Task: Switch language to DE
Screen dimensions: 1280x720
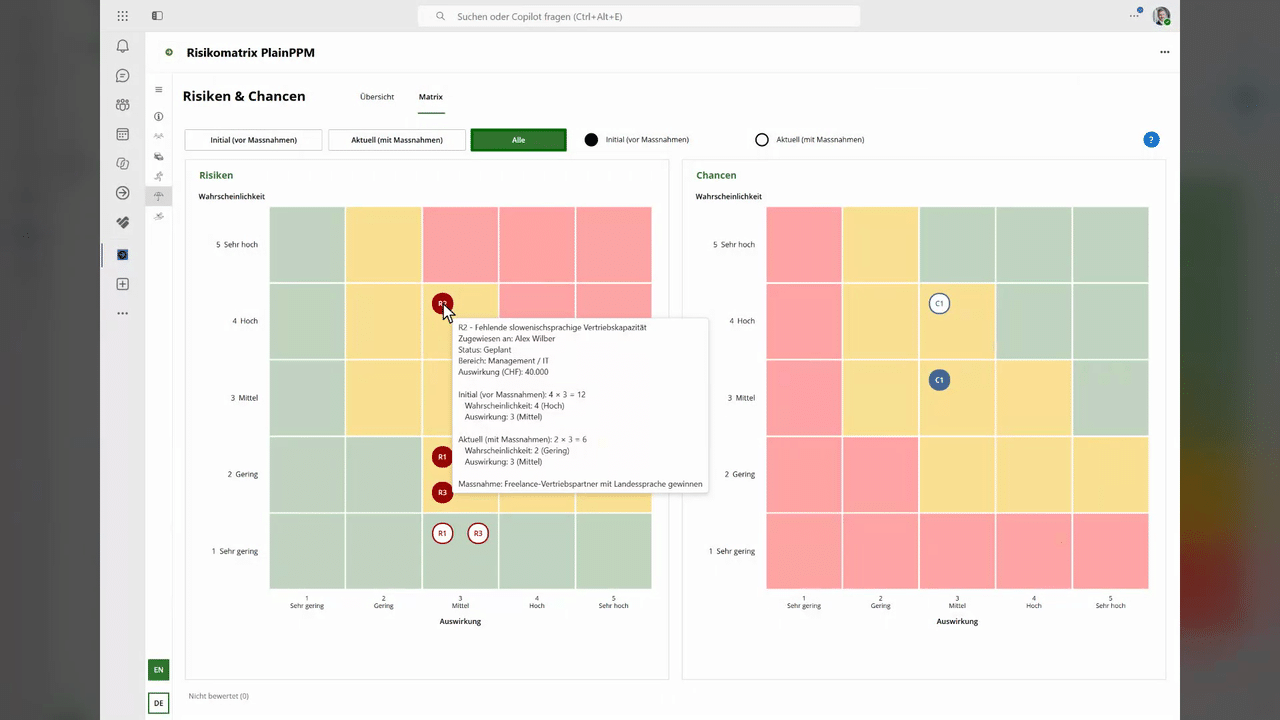Action: [x=158, y=704]
